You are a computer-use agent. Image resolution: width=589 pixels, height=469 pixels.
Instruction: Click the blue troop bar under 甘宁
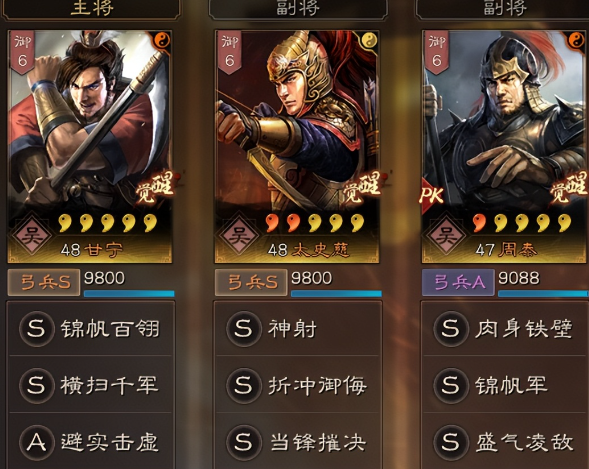tap(129, 294)
